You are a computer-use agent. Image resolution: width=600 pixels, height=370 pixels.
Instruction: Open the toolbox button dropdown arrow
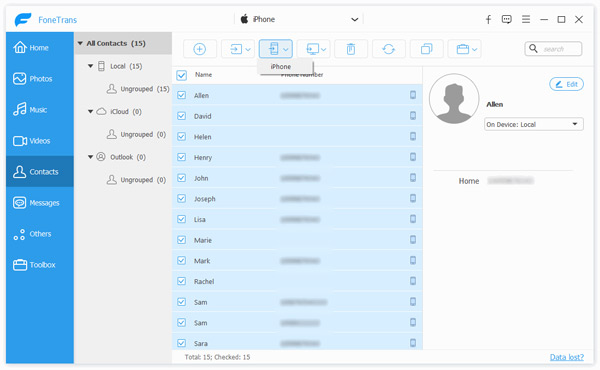pos(474,49)
